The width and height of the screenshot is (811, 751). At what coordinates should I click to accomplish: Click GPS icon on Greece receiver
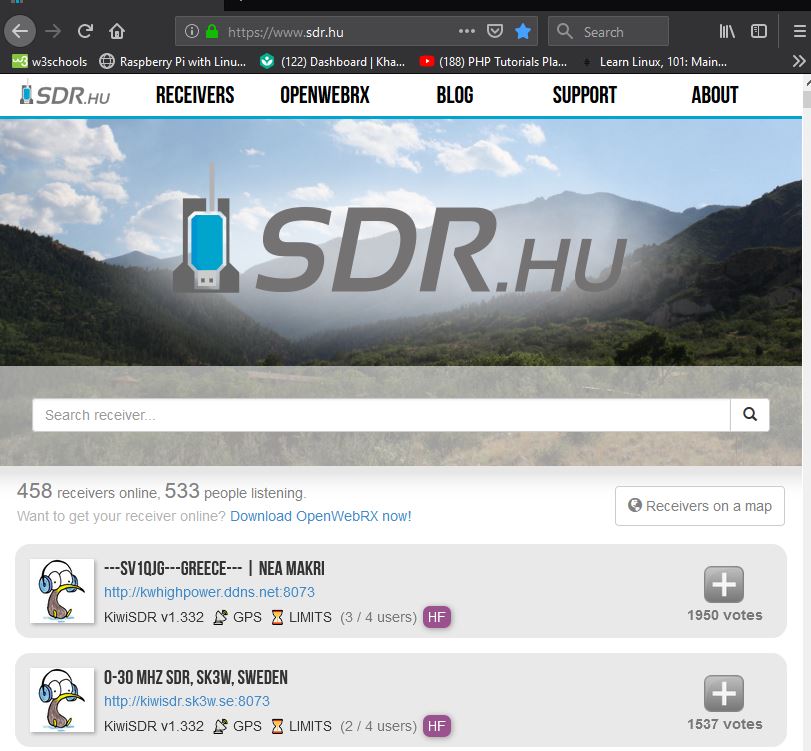point(220,617)
